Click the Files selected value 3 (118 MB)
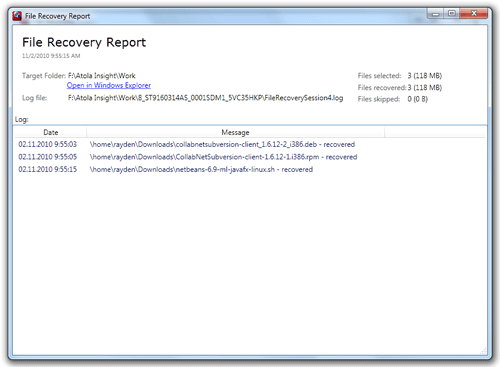This screenshot has width=500, height=367. (x=425, y=76)
